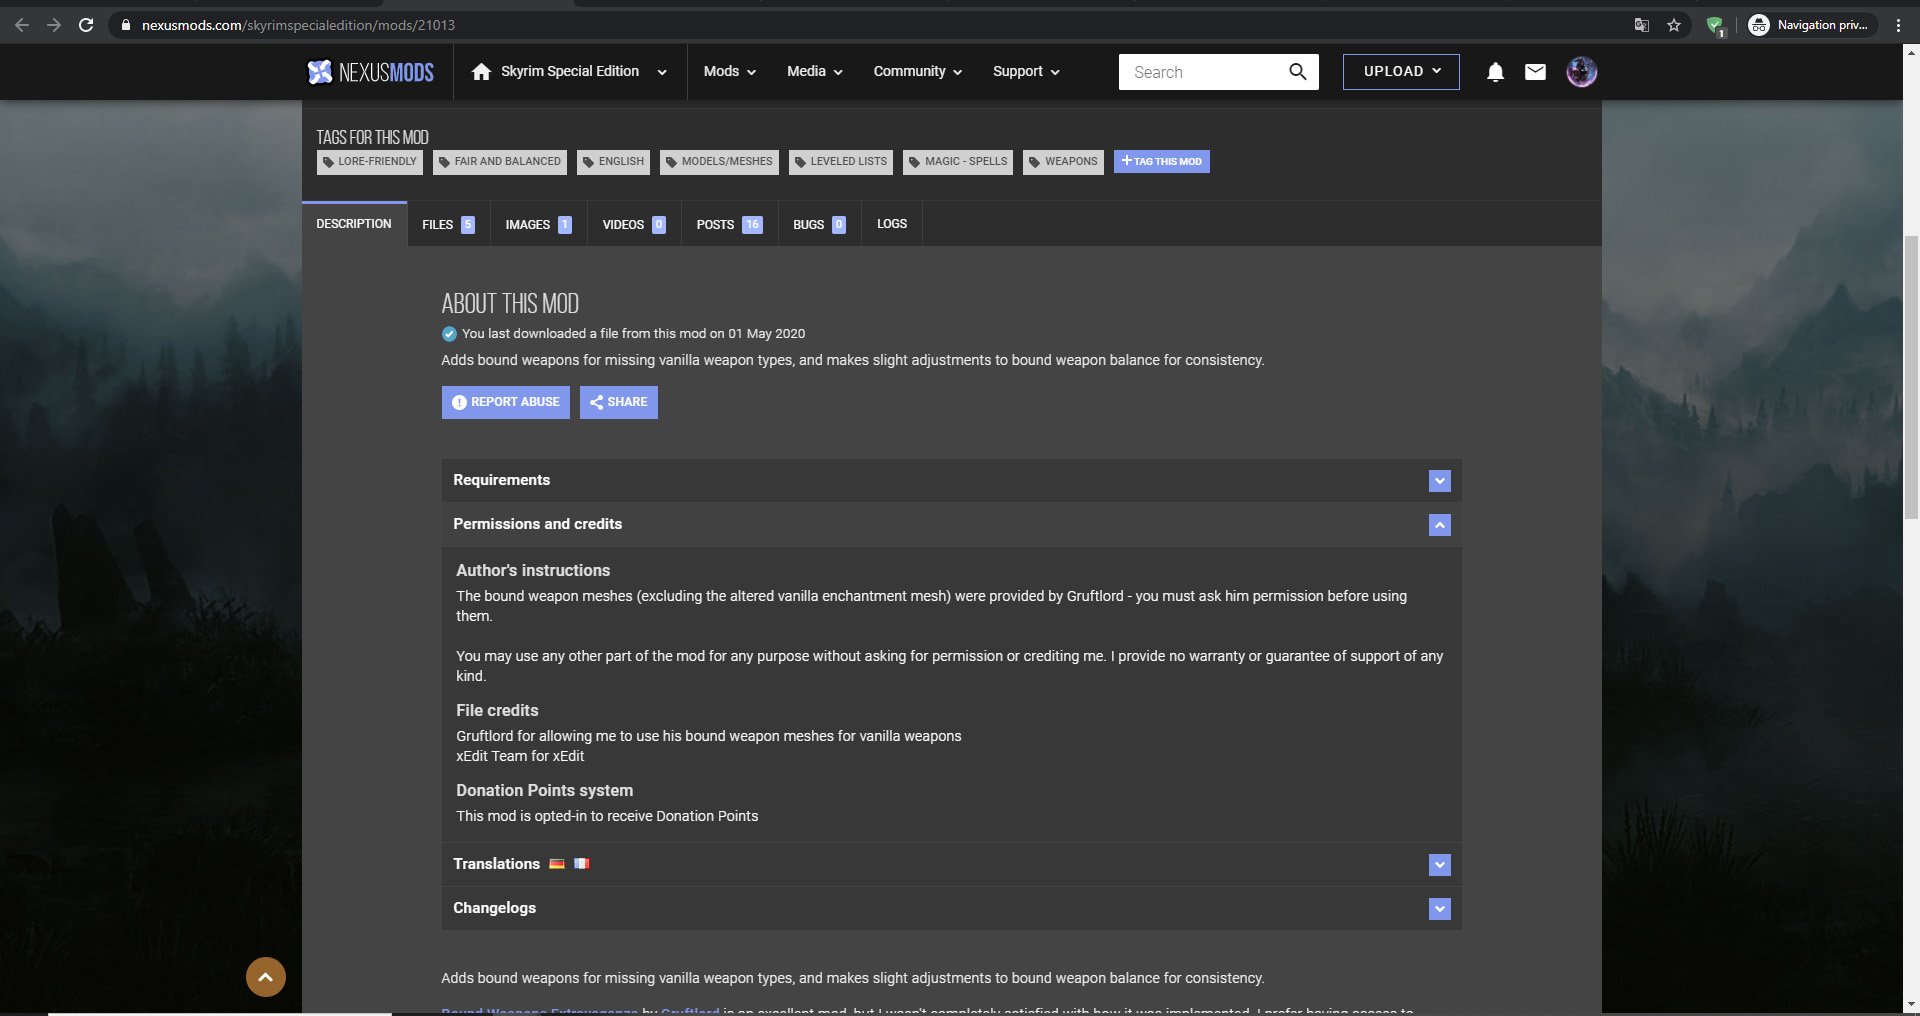Image resolution: width=1920 pixels, height=1016 pixels.
Task: Click into the Search input field
Action: click(x=1205, y=72)
